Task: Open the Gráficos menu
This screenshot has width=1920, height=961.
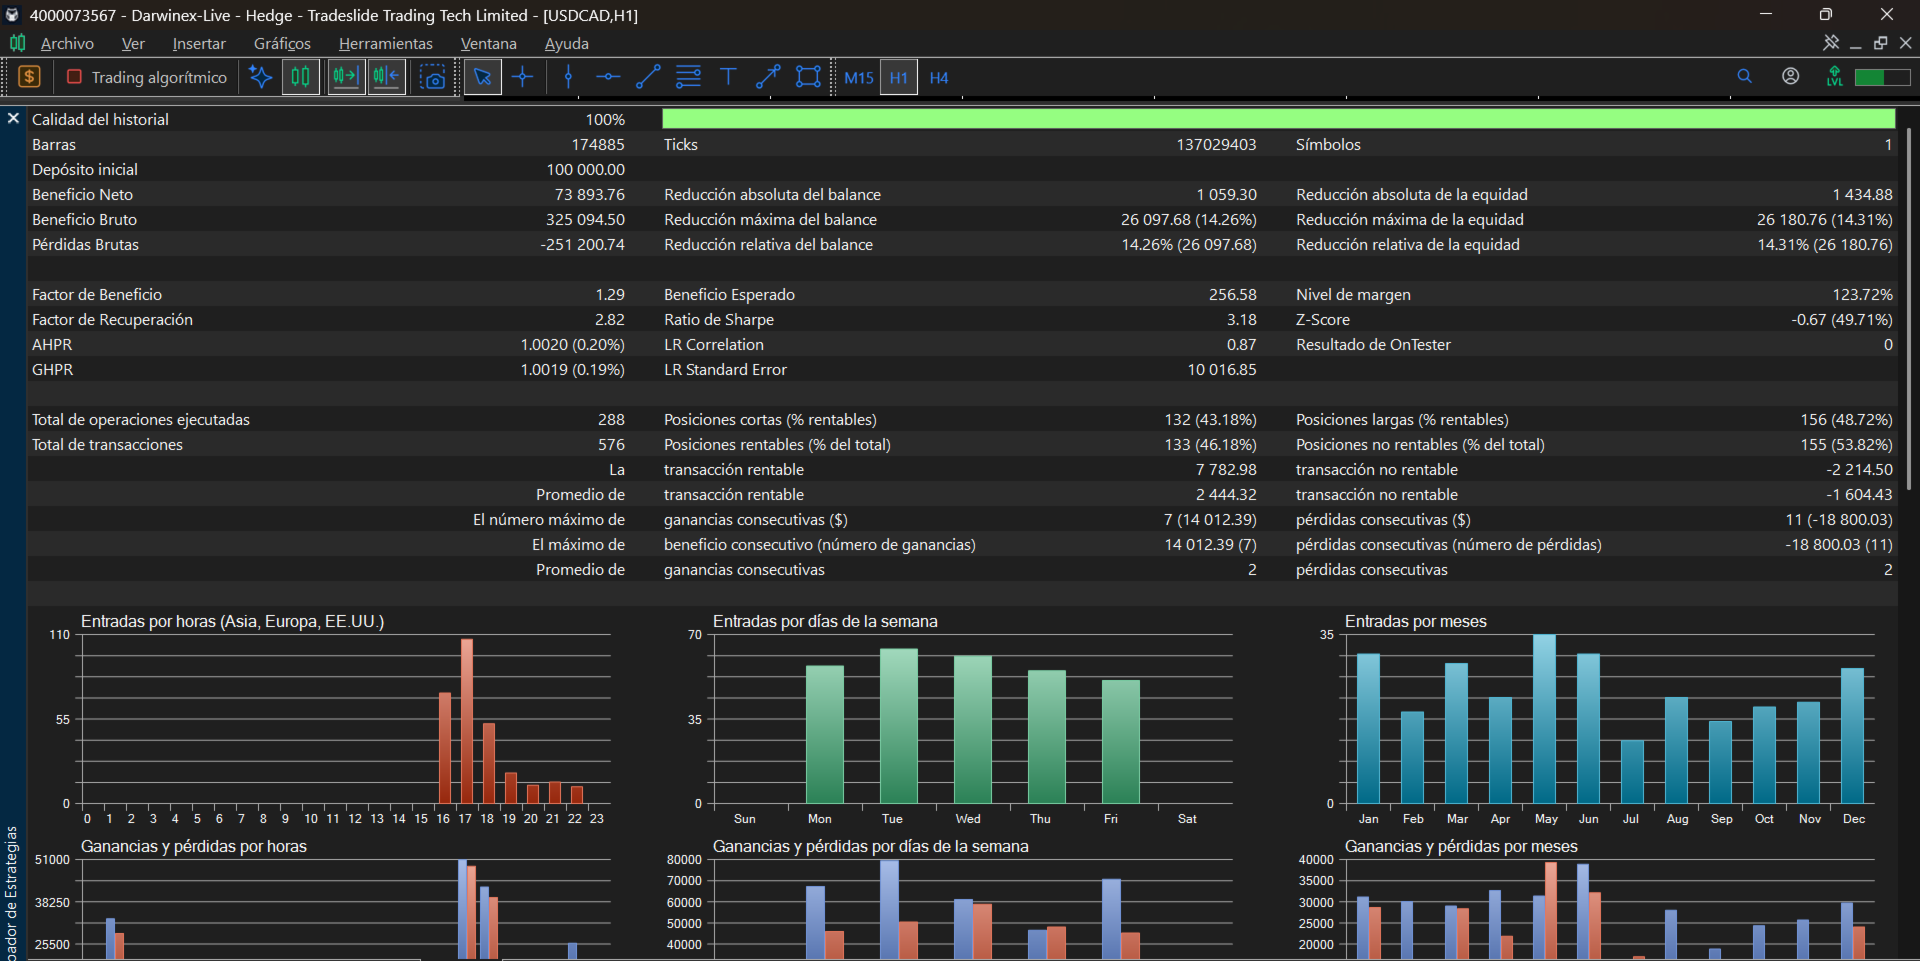Action: click(282, 44)
